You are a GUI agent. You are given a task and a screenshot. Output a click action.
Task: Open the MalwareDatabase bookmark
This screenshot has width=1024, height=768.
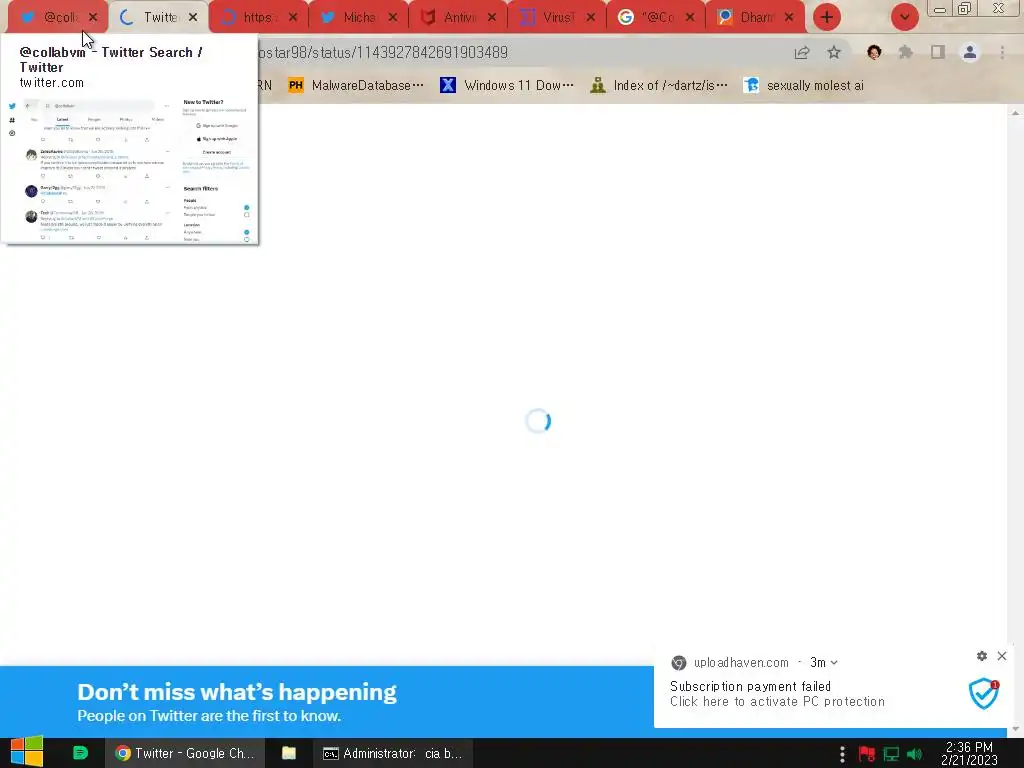(356, 86)
